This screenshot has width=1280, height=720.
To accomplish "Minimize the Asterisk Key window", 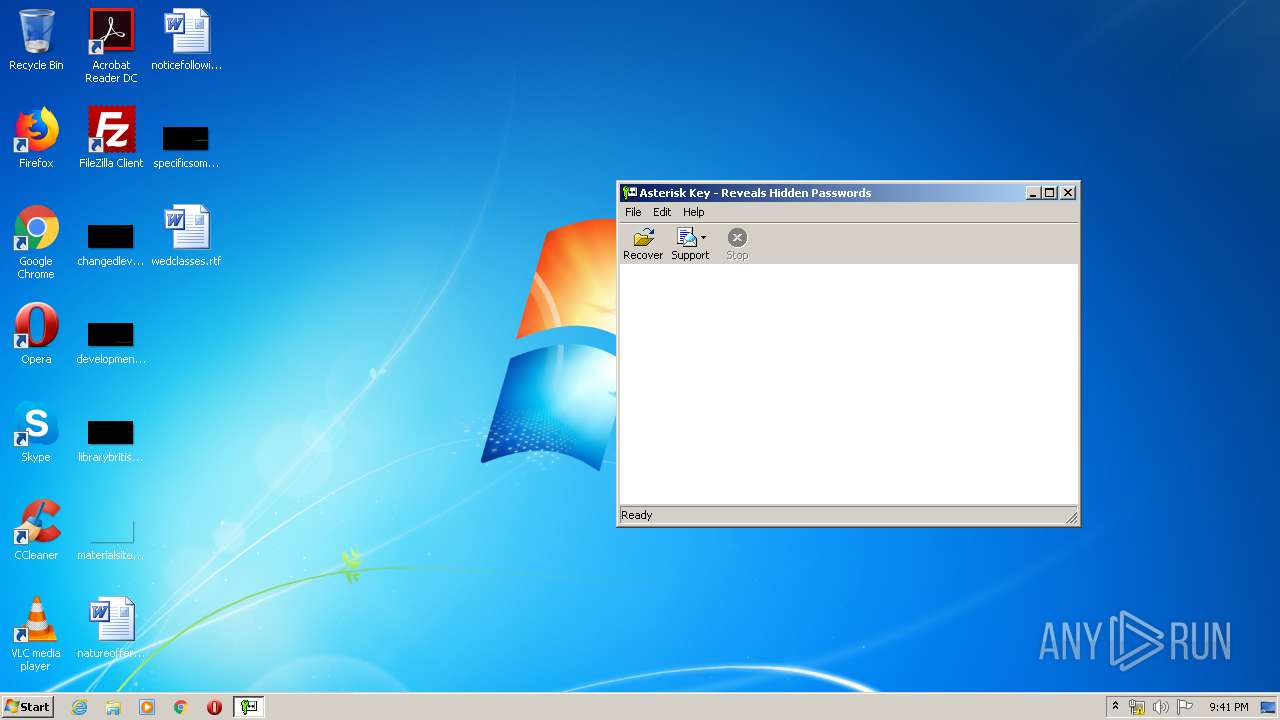I will click(1033, 193).
